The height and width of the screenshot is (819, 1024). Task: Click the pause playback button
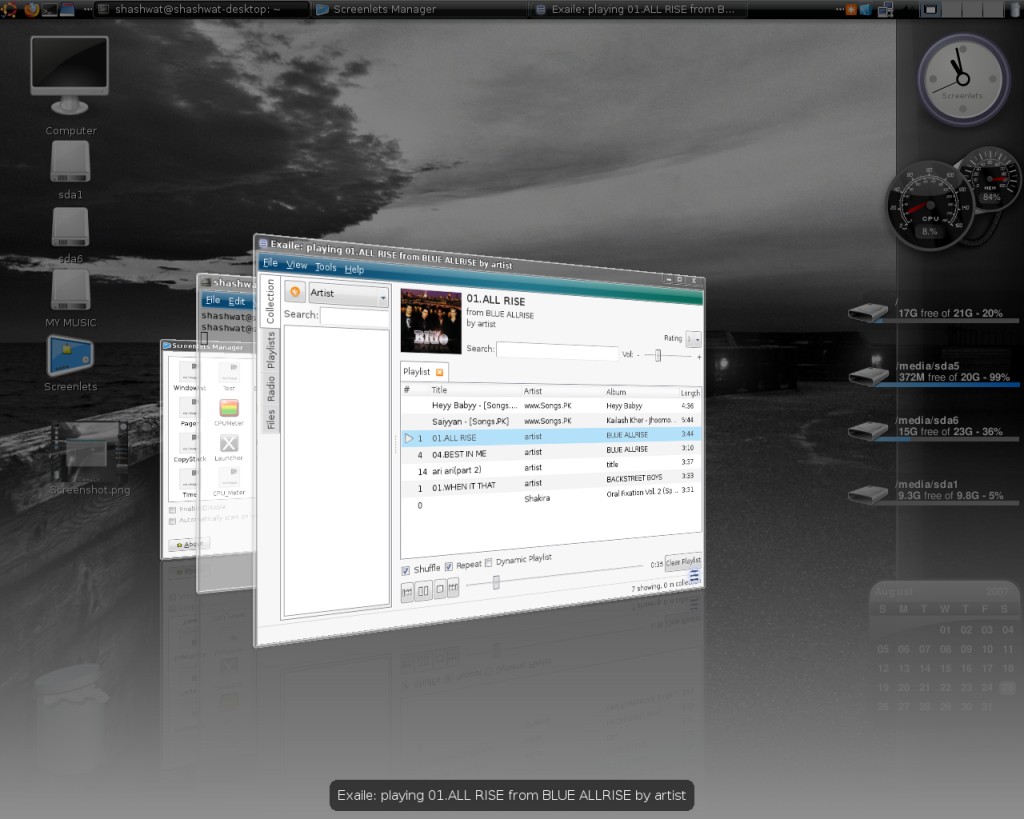tap(423, 590)
